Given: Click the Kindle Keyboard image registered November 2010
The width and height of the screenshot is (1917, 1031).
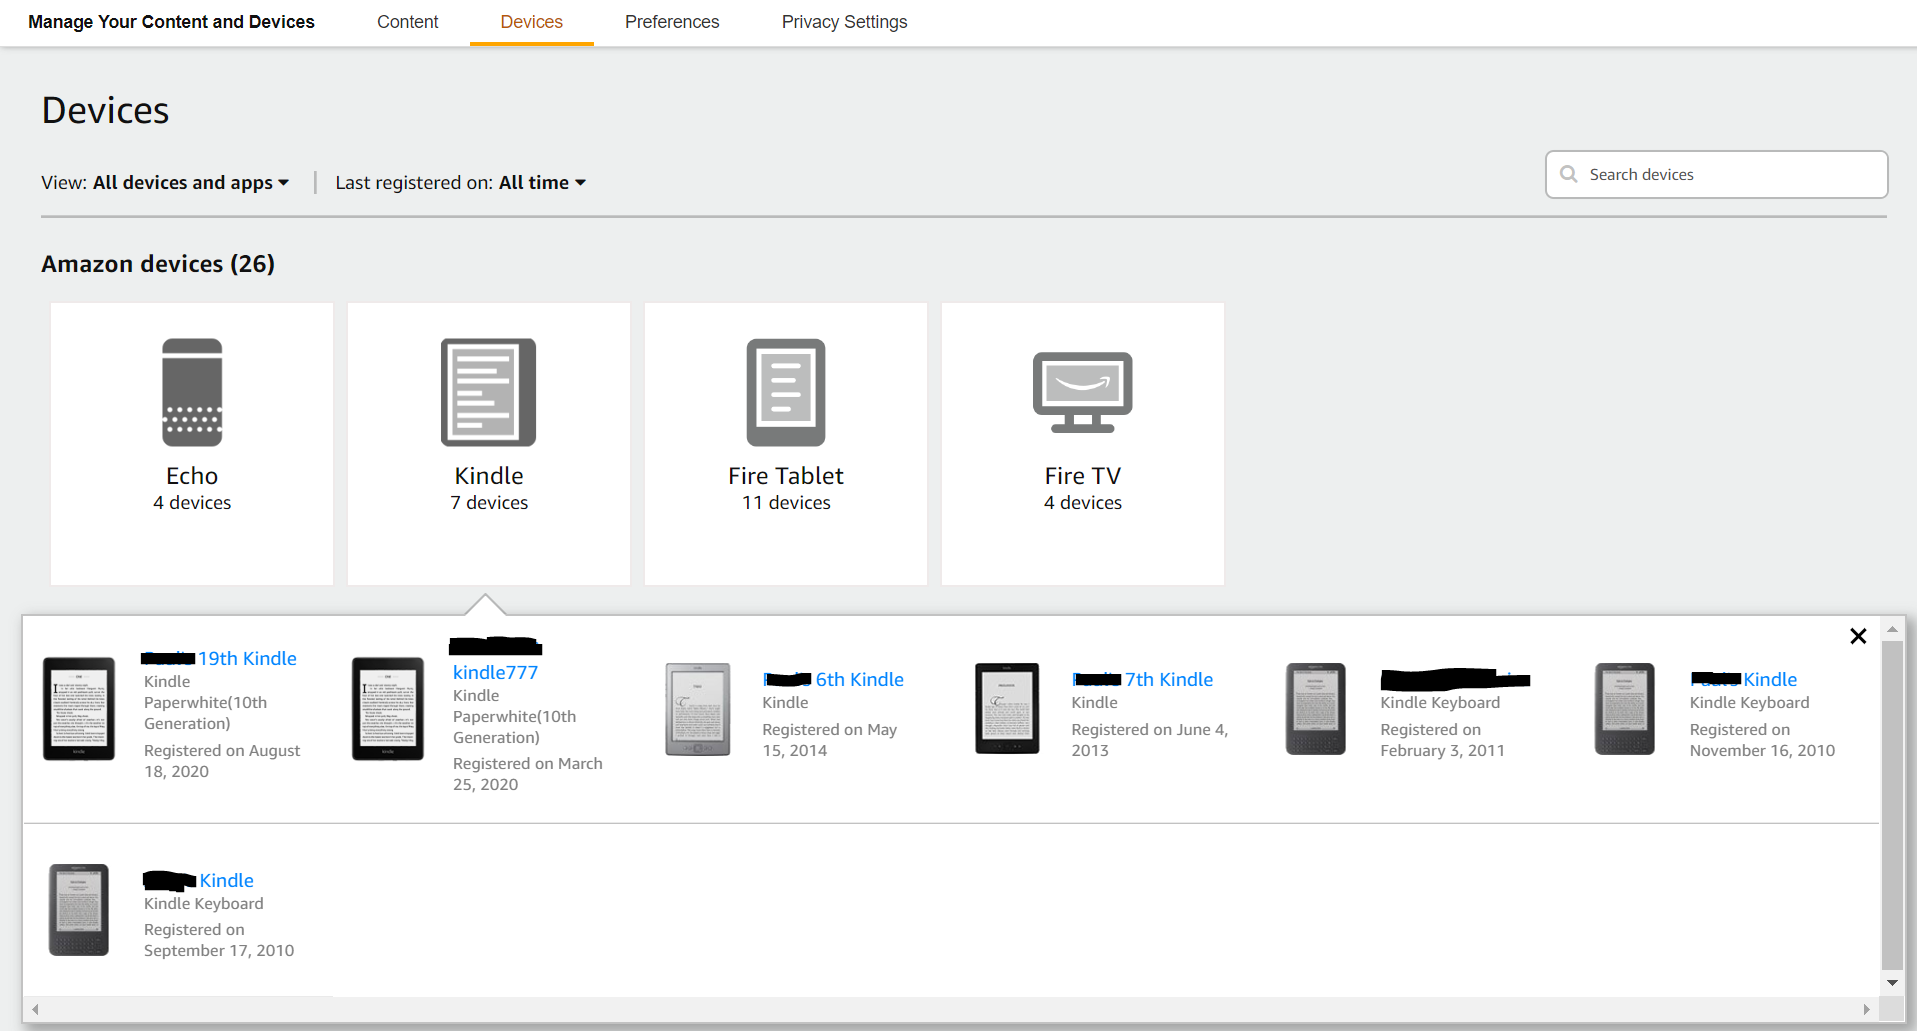Looking at the screenshot, I should click(x=1624, y=709).
